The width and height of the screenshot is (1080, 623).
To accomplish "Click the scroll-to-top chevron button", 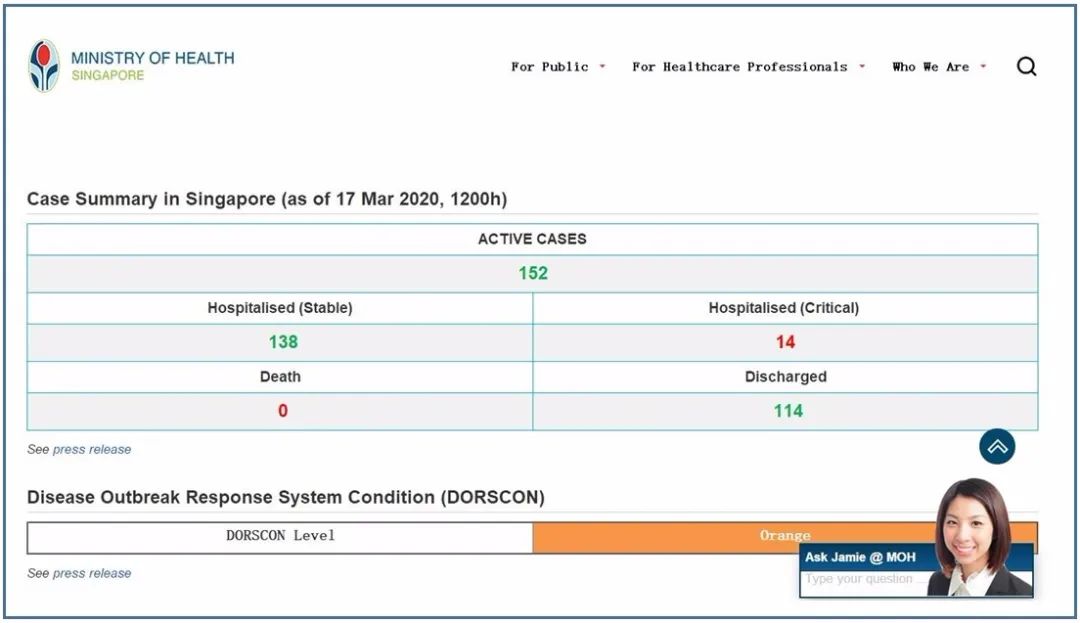I will (997, 447).
